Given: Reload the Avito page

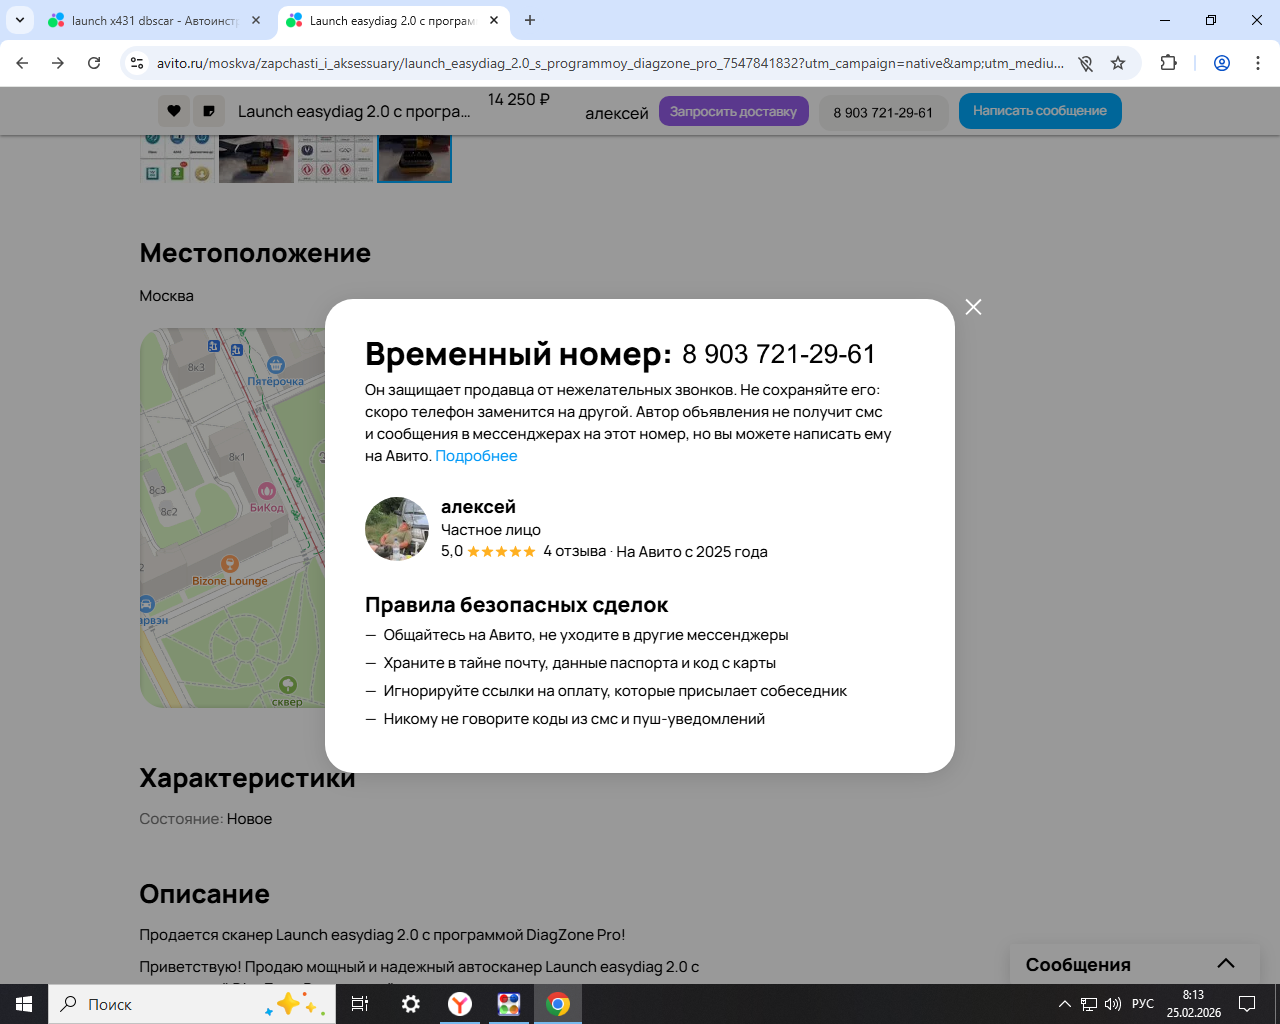Looking at the screenshot, I should (x=94, y=63).
